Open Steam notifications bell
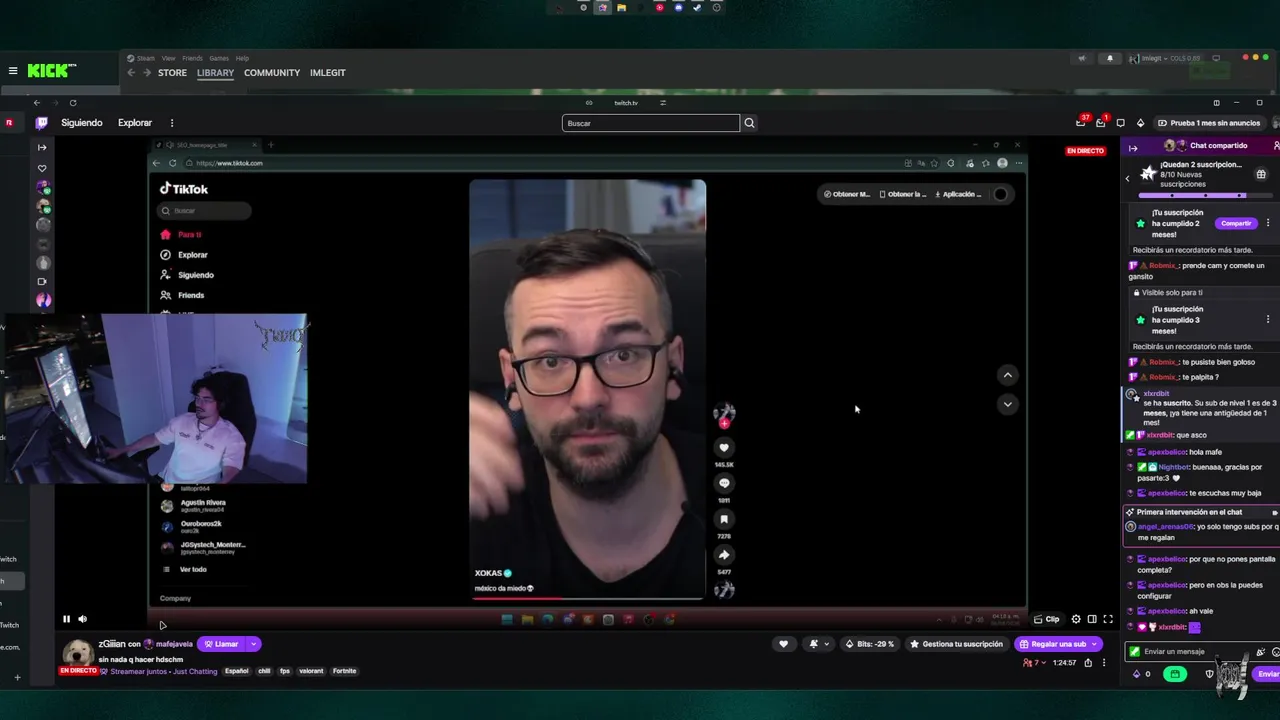The width and height of the screenshot is (1280, 720). click(1109, 58)
